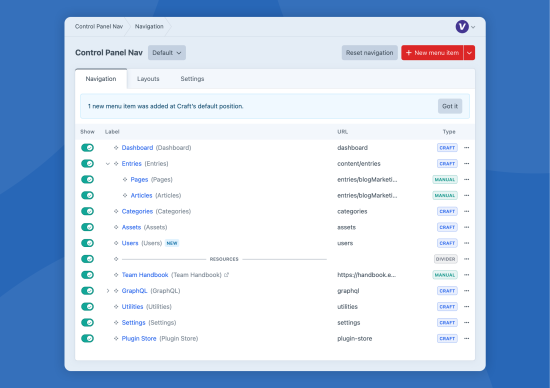The width and height of the screenshot is (550, 388).
Task: Switch to the Navigation tab
Action: tap(101, 79)
